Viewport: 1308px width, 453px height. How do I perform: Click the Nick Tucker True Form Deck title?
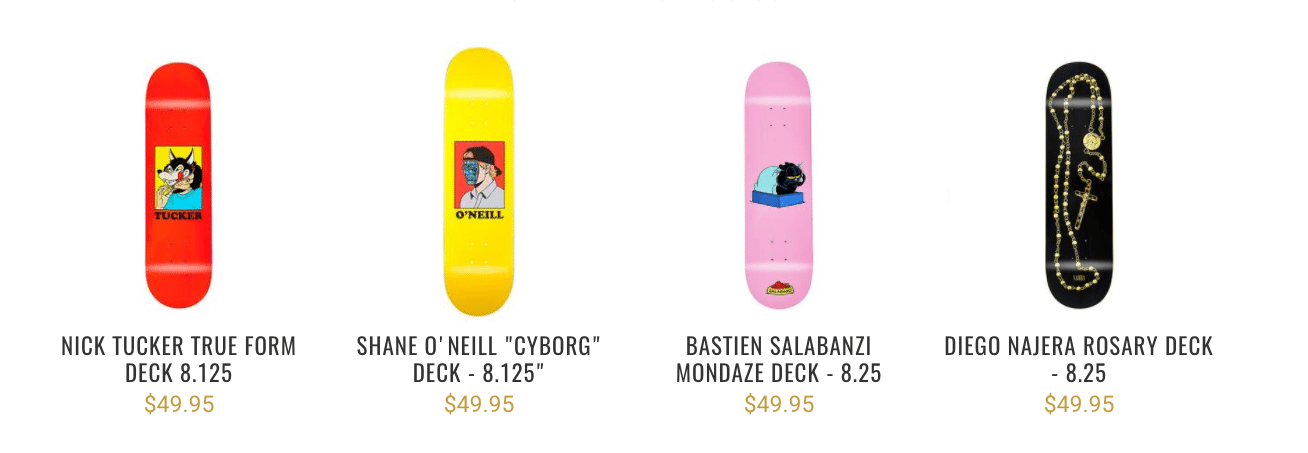point(179,360)
